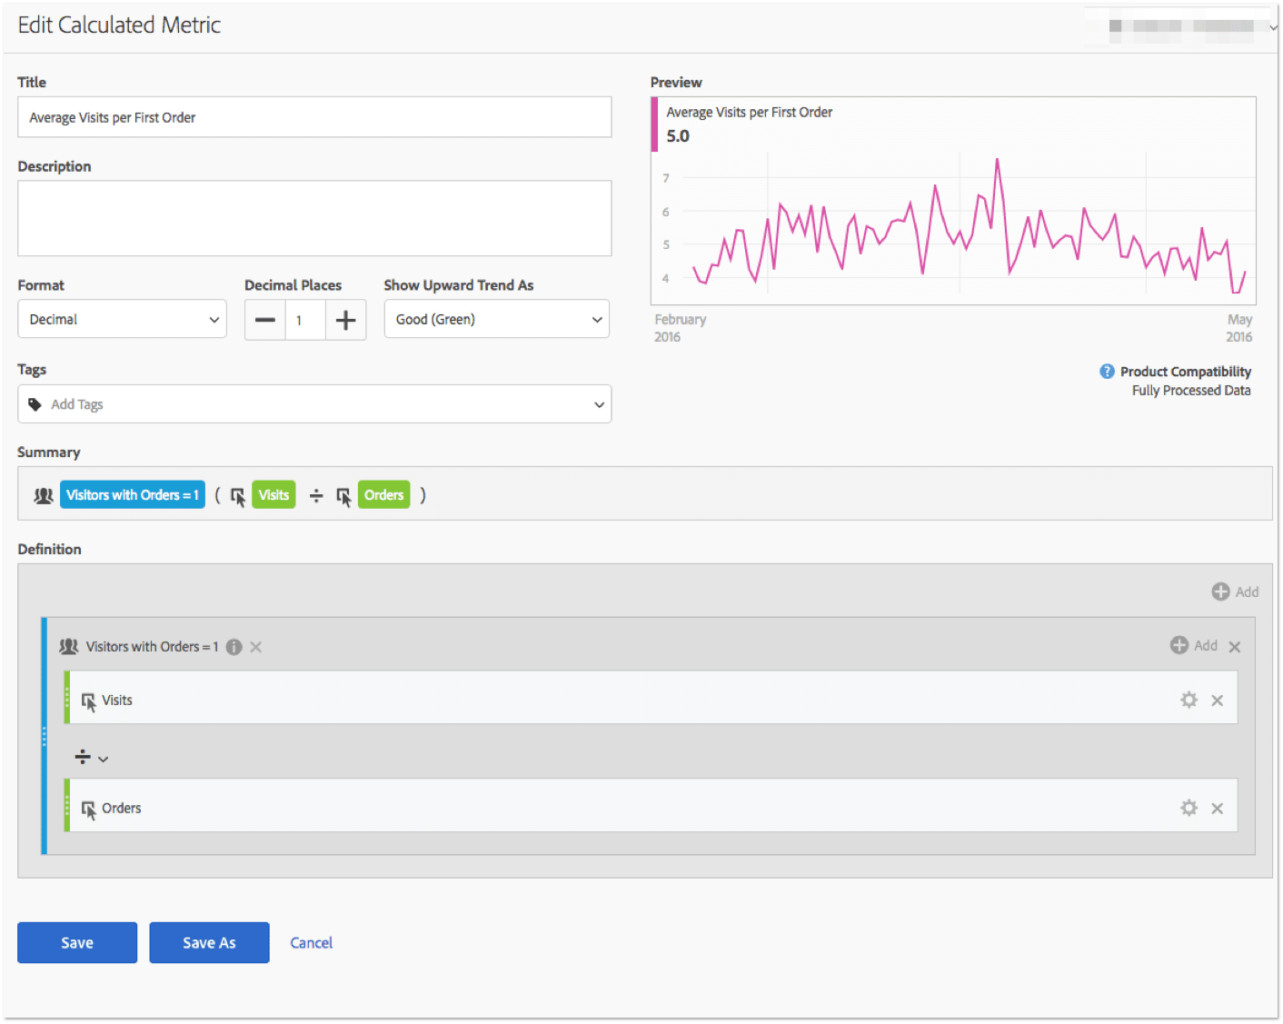Delete the Orders metric row
The width and height of the screenshot is (1283, 1024).
(x=1217, y=808)
